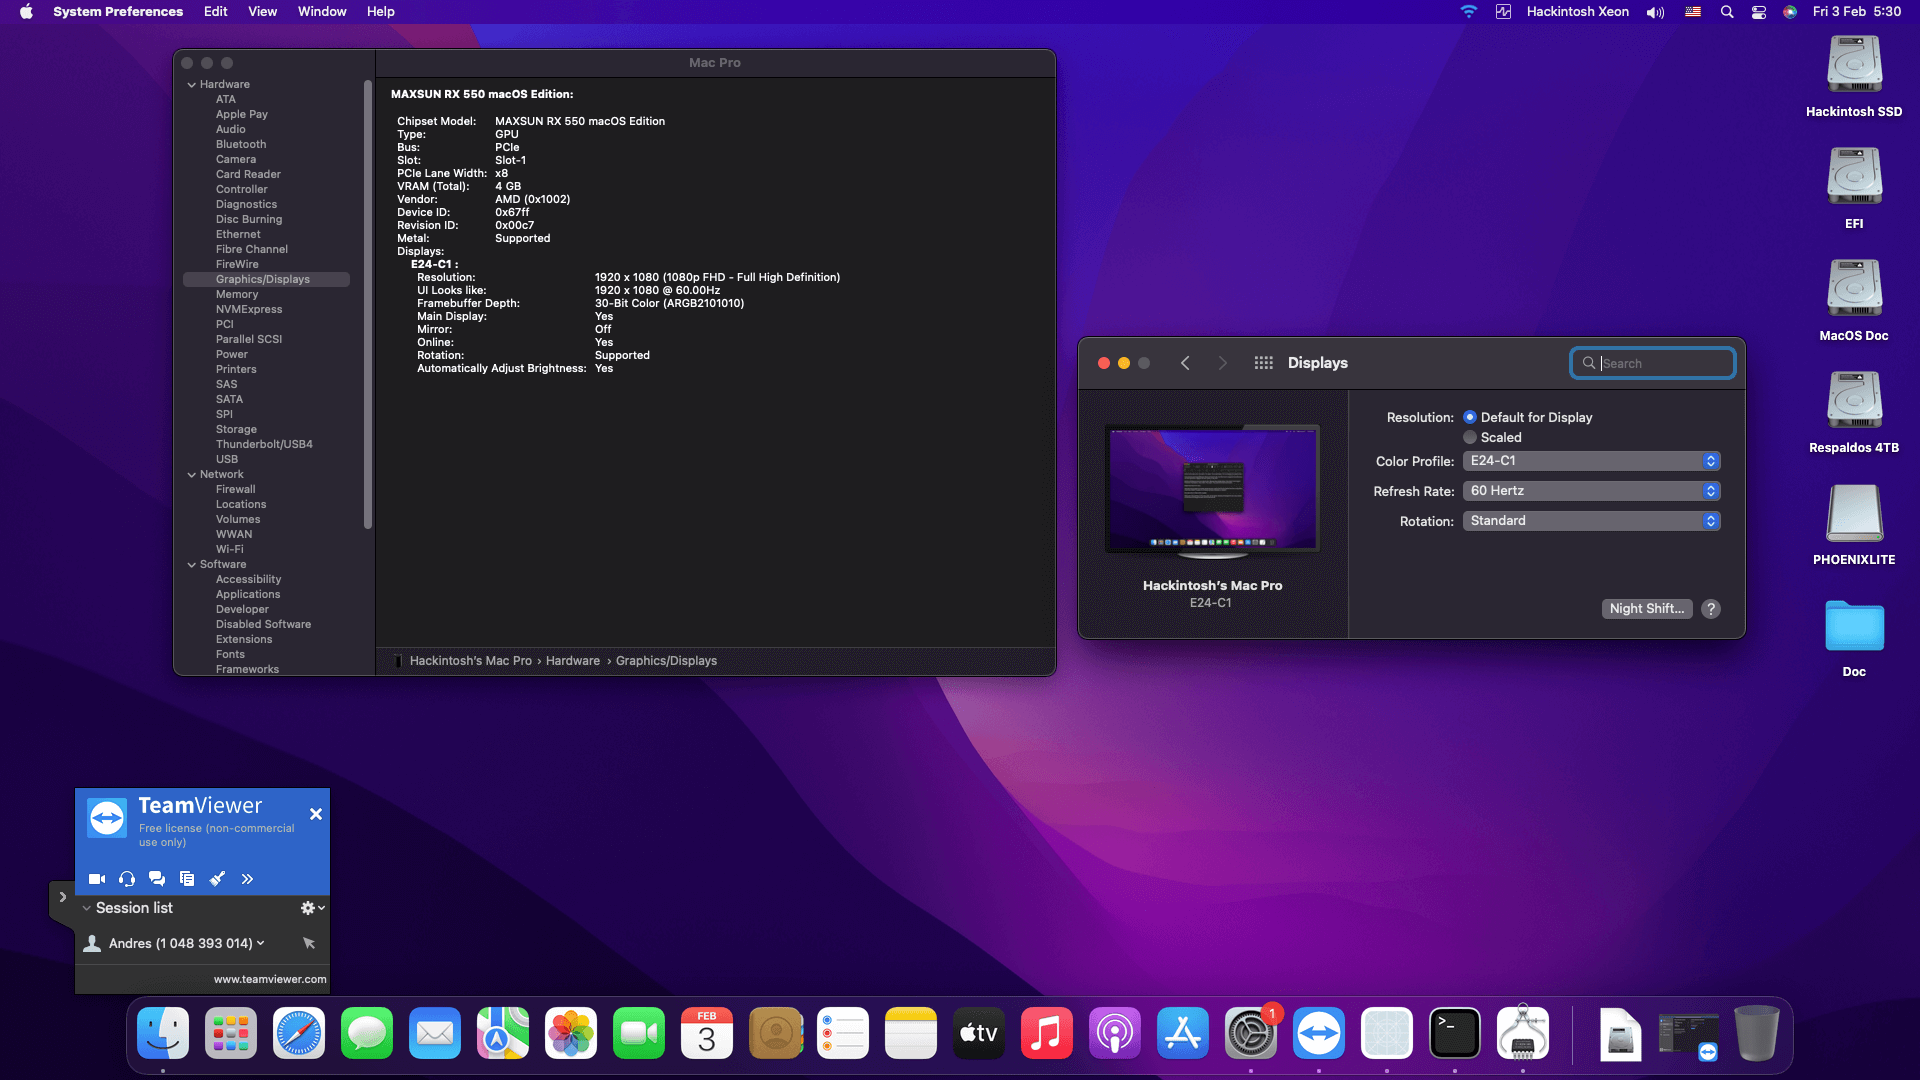Collapse TeamViewer side panel arrow tab

[62, 898]
